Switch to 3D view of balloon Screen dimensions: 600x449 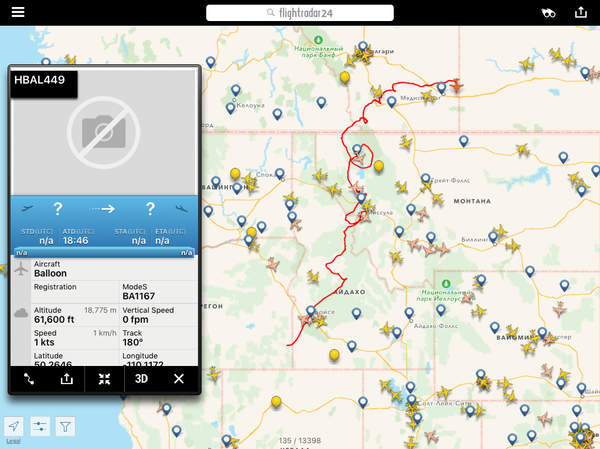click(x=142, y=379)
